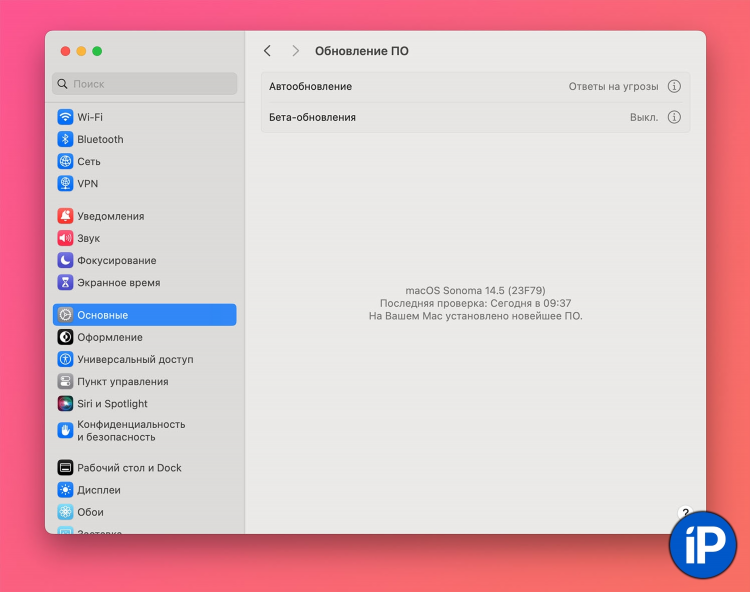Image resolution: width=750 pixels, height=592 pixels.
Task: Click the Бета-обновления label
Action: coord(312,117)
